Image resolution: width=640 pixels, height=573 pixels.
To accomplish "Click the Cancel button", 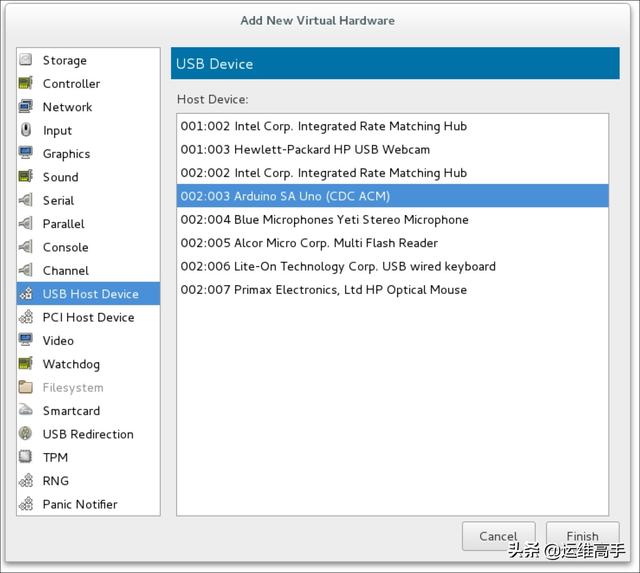I will point(498,536).
